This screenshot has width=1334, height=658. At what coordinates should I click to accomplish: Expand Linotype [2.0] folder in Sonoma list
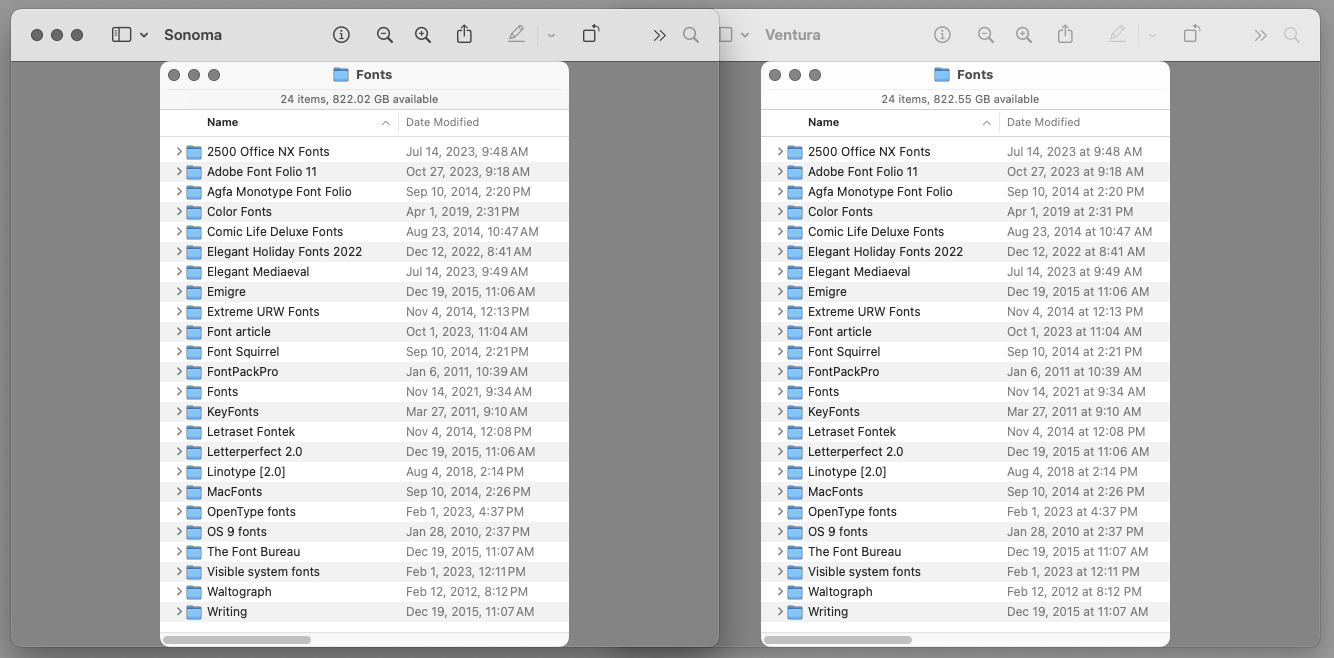point(178,472)
